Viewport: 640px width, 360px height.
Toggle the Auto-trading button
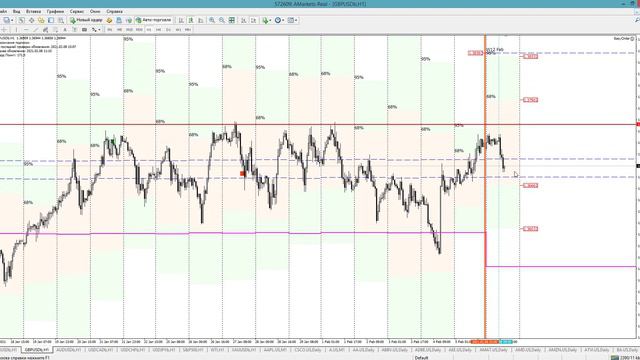point(154,20)
